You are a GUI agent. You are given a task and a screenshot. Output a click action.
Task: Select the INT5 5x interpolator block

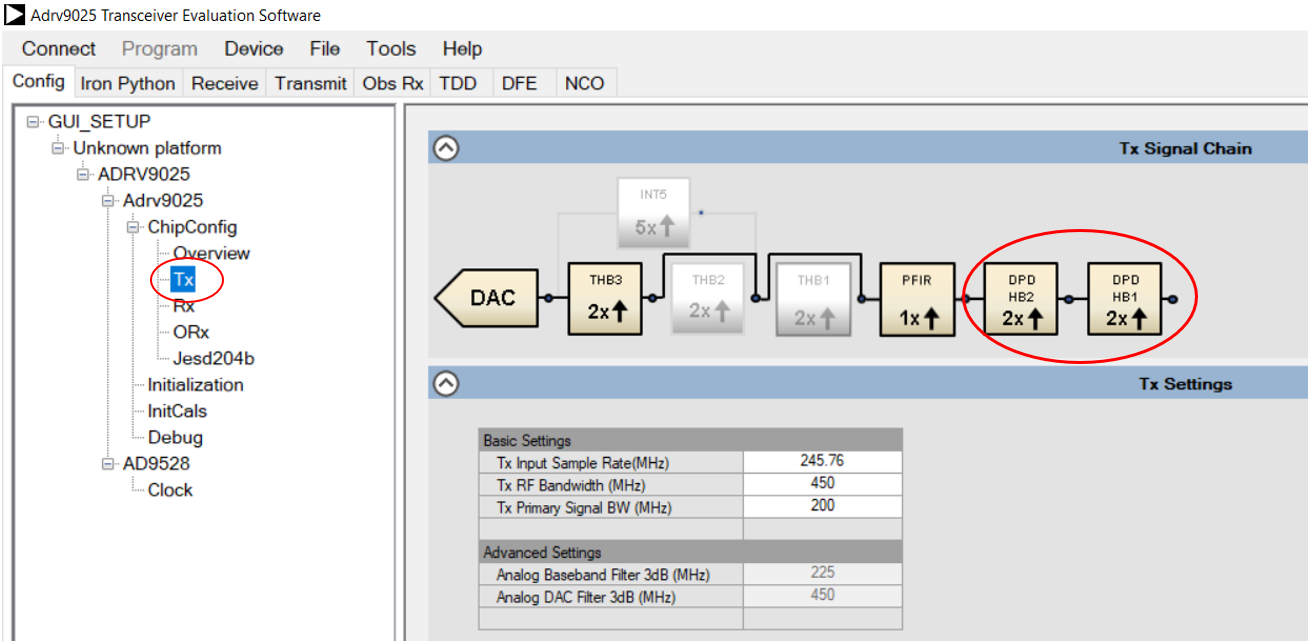pyautogui.click(x=653, y=213)
